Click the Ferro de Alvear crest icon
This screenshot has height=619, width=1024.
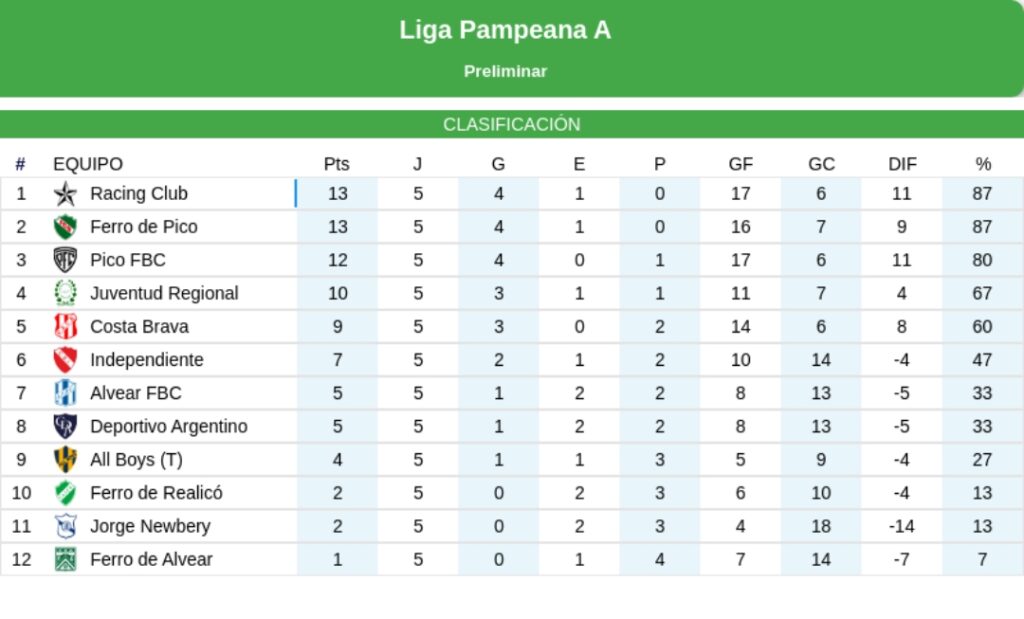coord(65,559)
